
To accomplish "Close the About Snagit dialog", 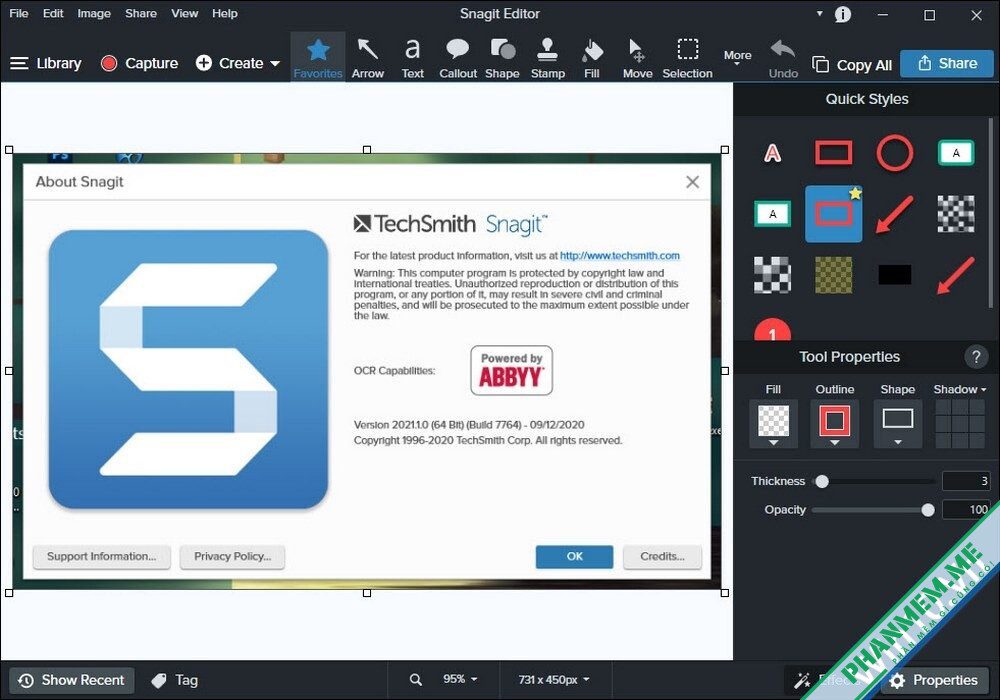I will point(693,182).
